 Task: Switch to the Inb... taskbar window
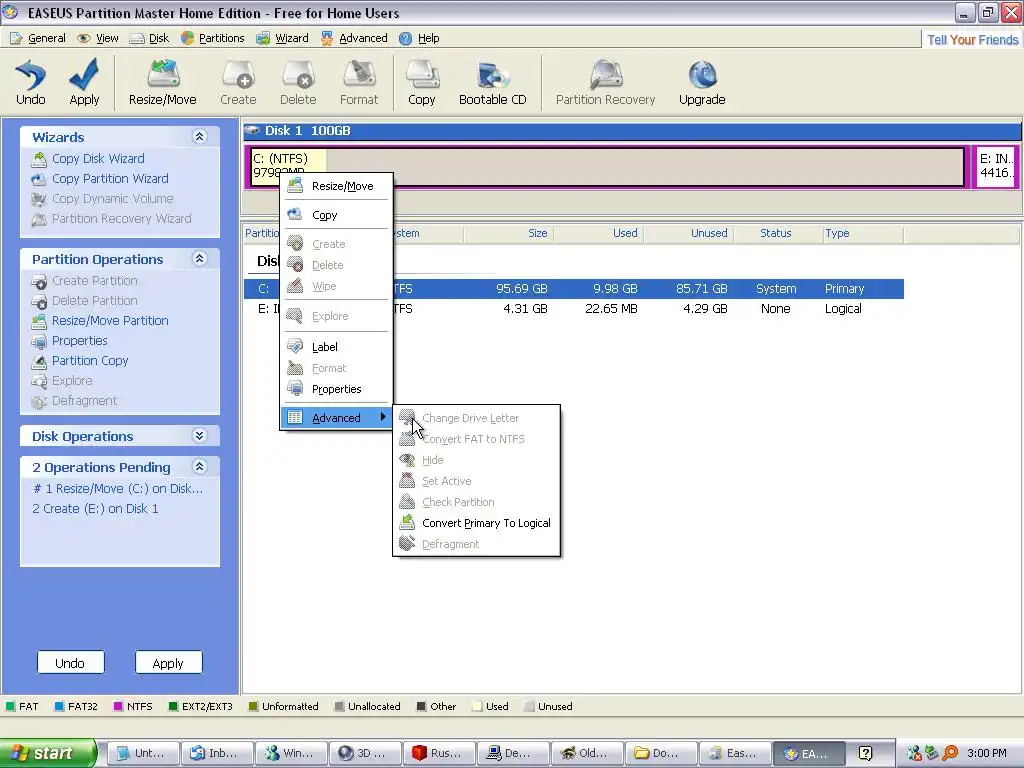tap(217, 753)
